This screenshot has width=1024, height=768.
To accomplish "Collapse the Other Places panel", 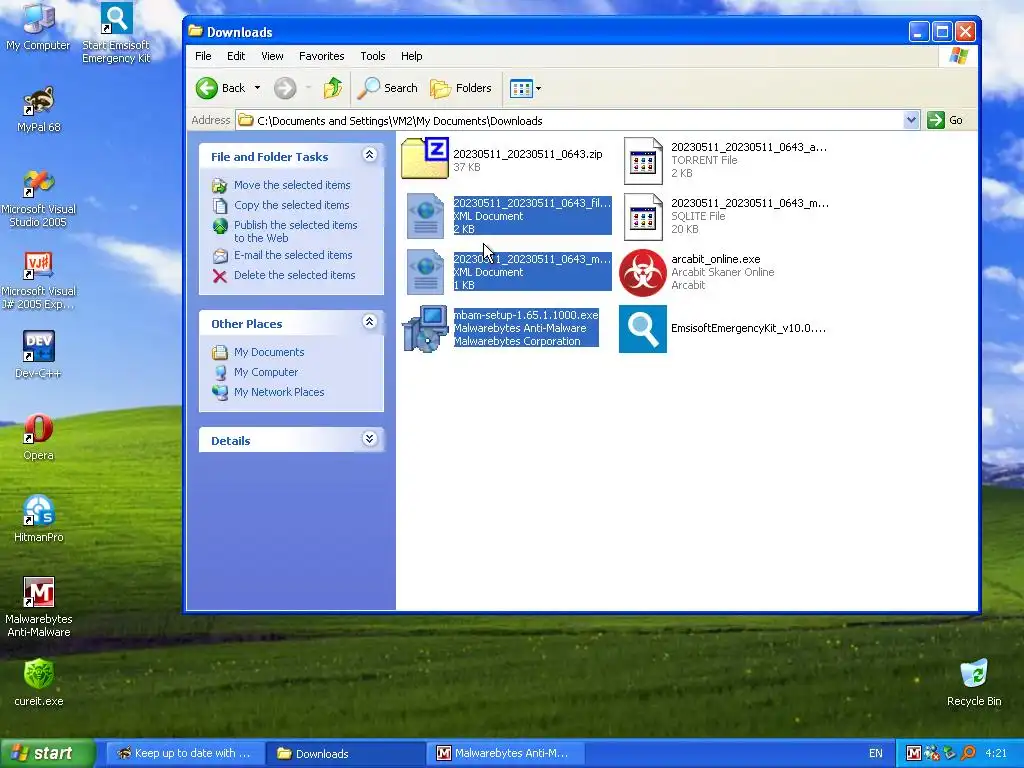I will 370,321.
